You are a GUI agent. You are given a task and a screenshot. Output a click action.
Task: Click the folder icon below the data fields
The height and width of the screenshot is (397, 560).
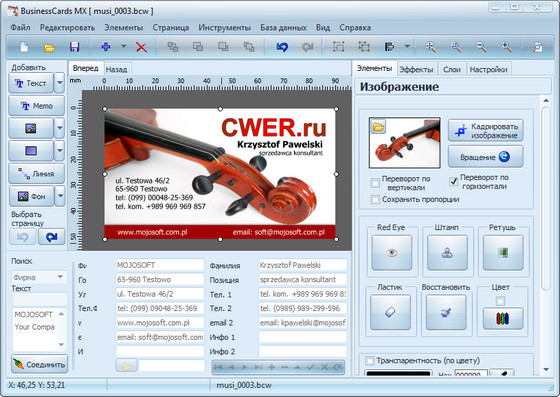tap(126, 366)
